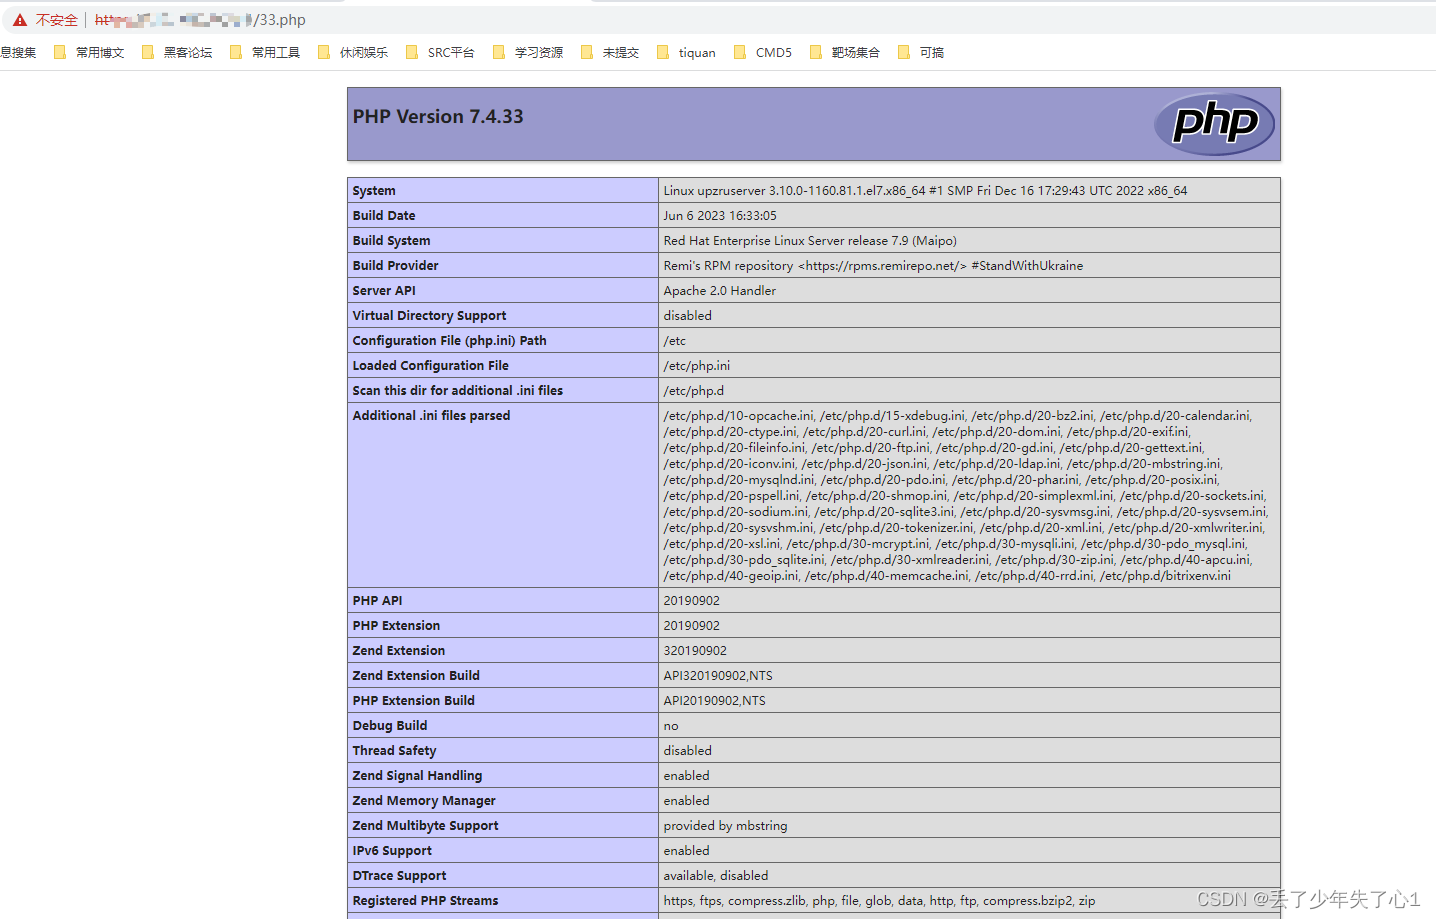This screenshot has width=1436, height=919.
Task: Click the Remi's RPM repository value
Action: [873, 266]
